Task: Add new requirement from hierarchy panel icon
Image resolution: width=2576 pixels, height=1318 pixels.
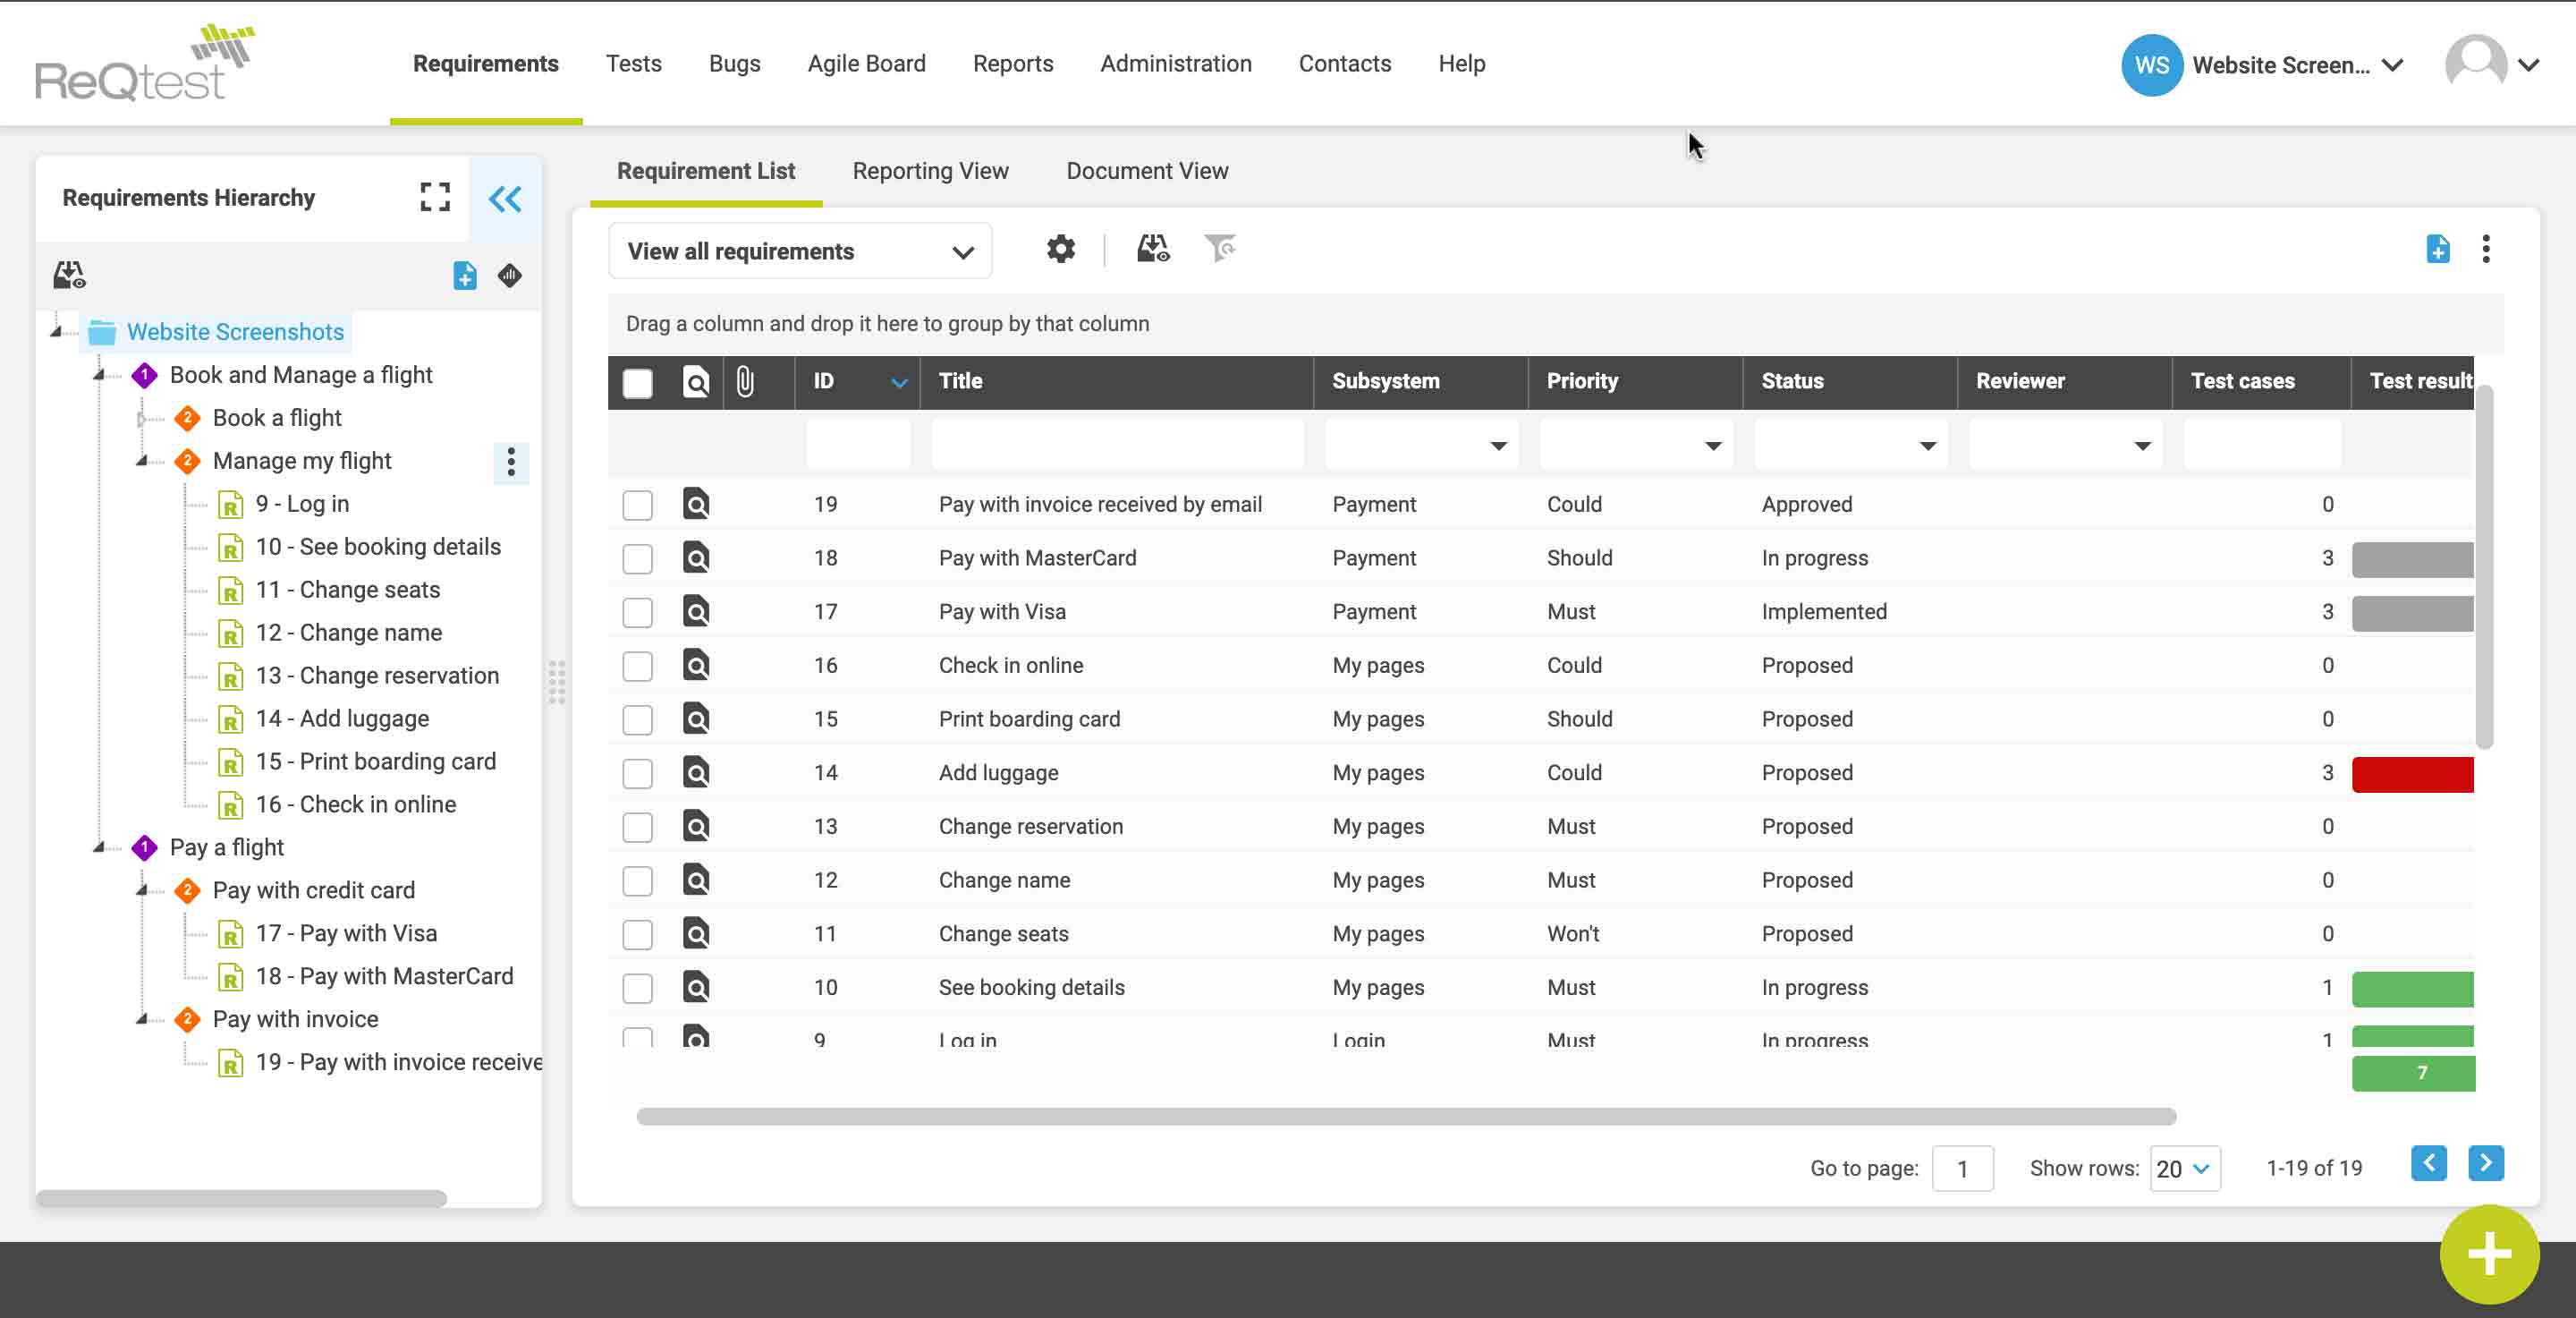Action: (465, 275)
